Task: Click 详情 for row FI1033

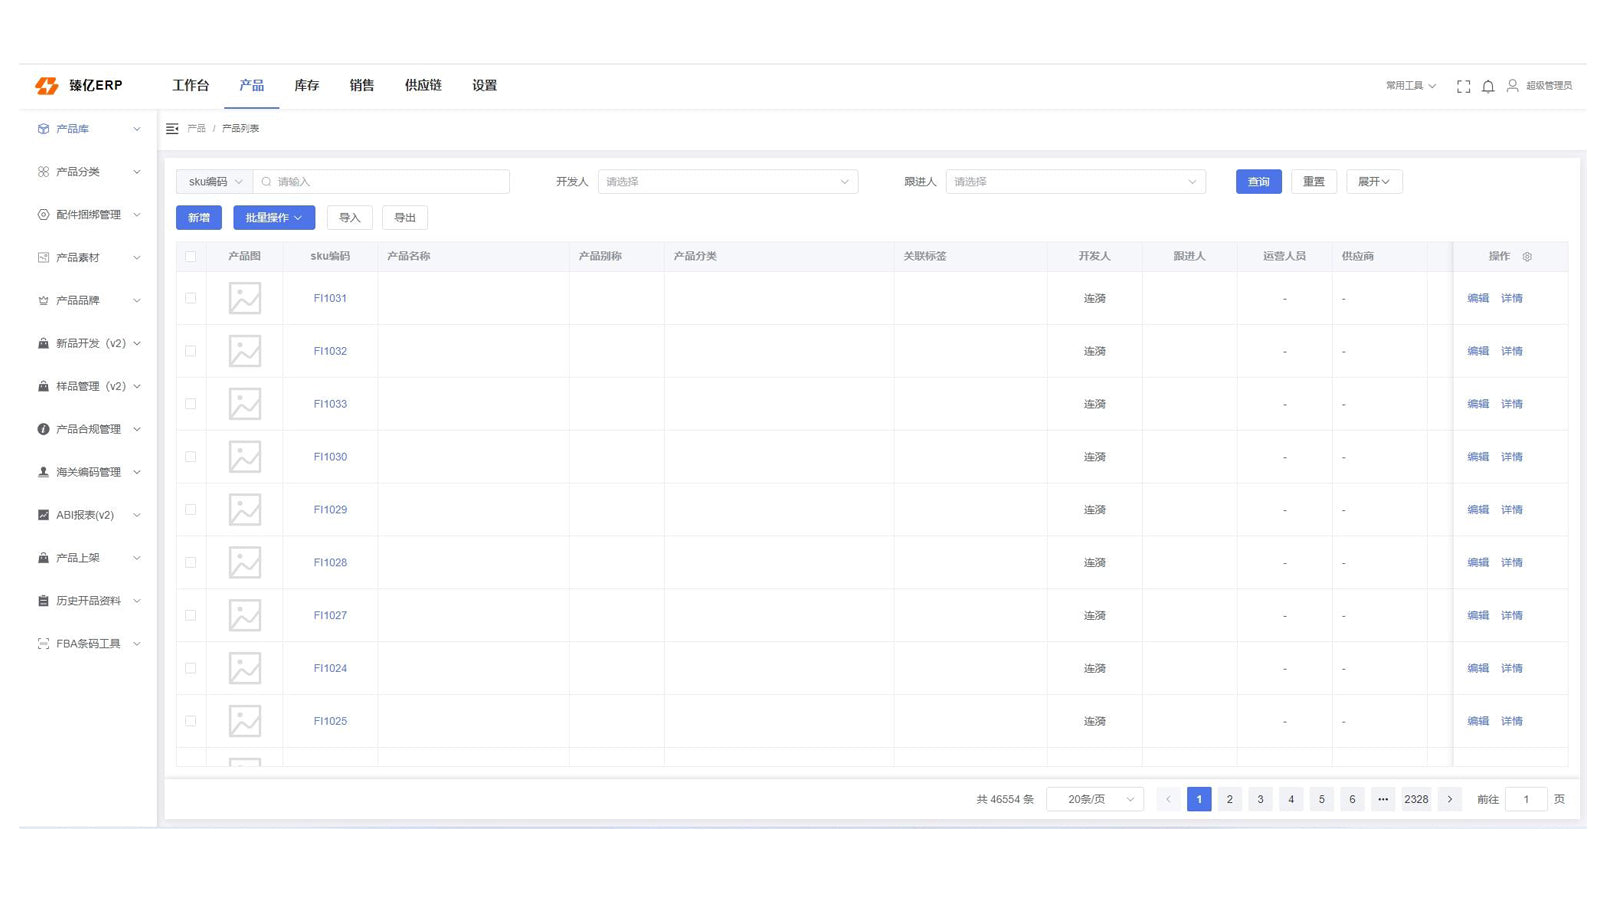Action: tap(1512, 404)
